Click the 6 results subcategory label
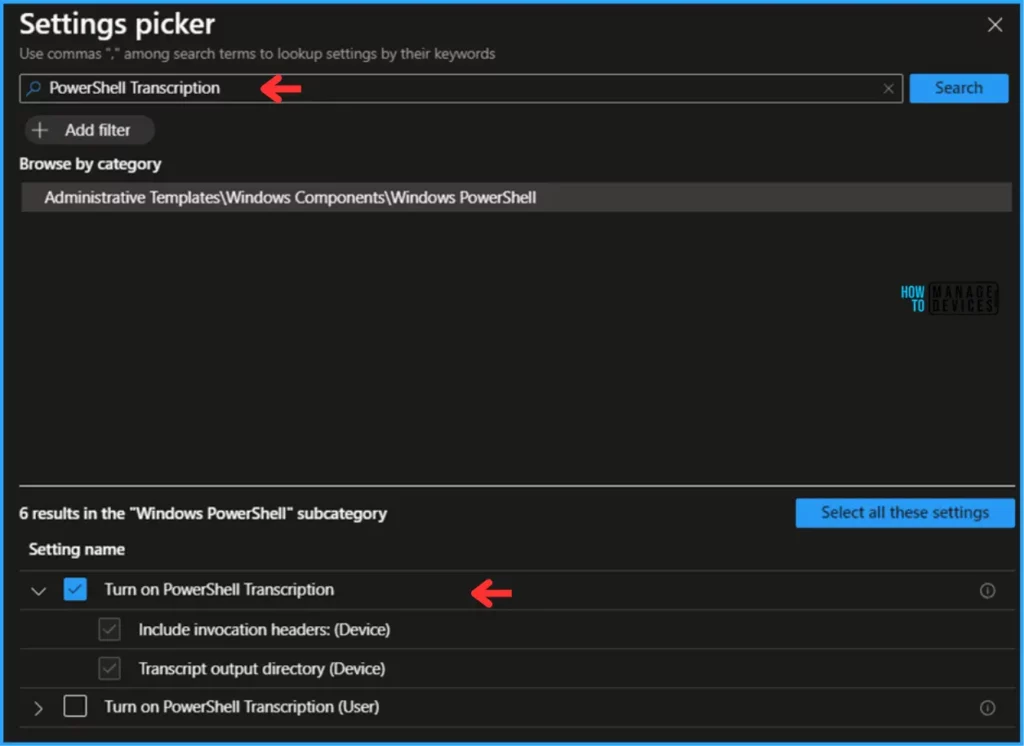The image size is (1024, 746). coord(203,513)
